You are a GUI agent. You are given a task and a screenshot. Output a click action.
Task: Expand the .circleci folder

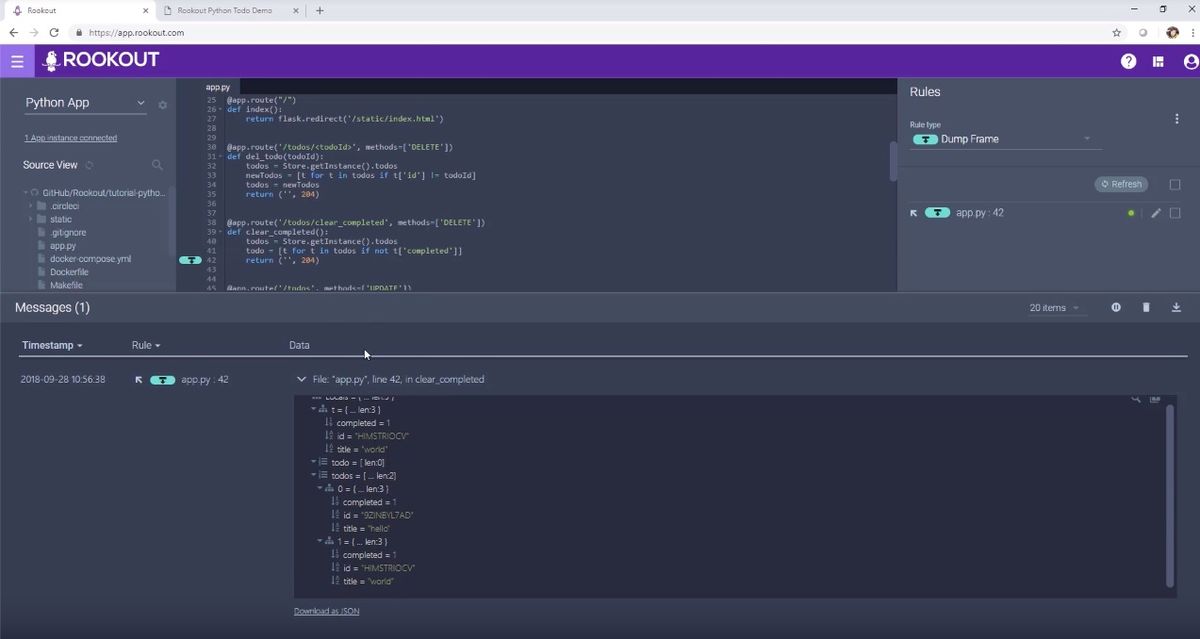pyautogui.click(x=31, y=205)
